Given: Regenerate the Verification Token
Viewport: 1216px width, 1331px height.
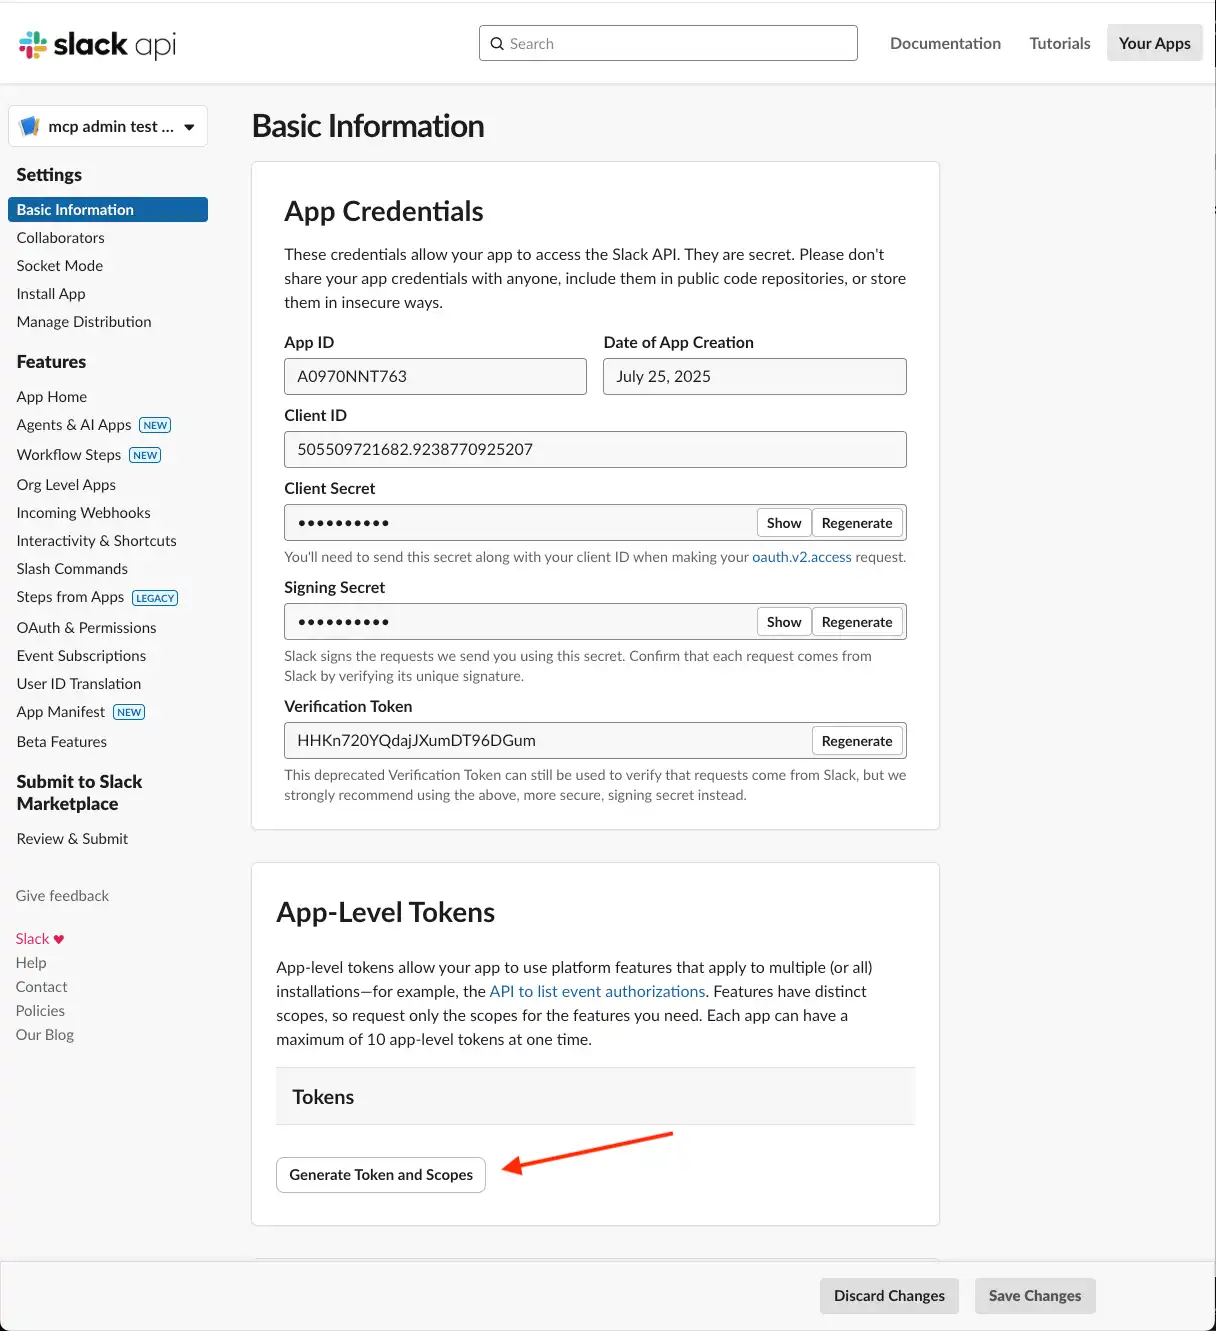Looking at the screenshot, I should pyautogui.click(x=856, y=741).
